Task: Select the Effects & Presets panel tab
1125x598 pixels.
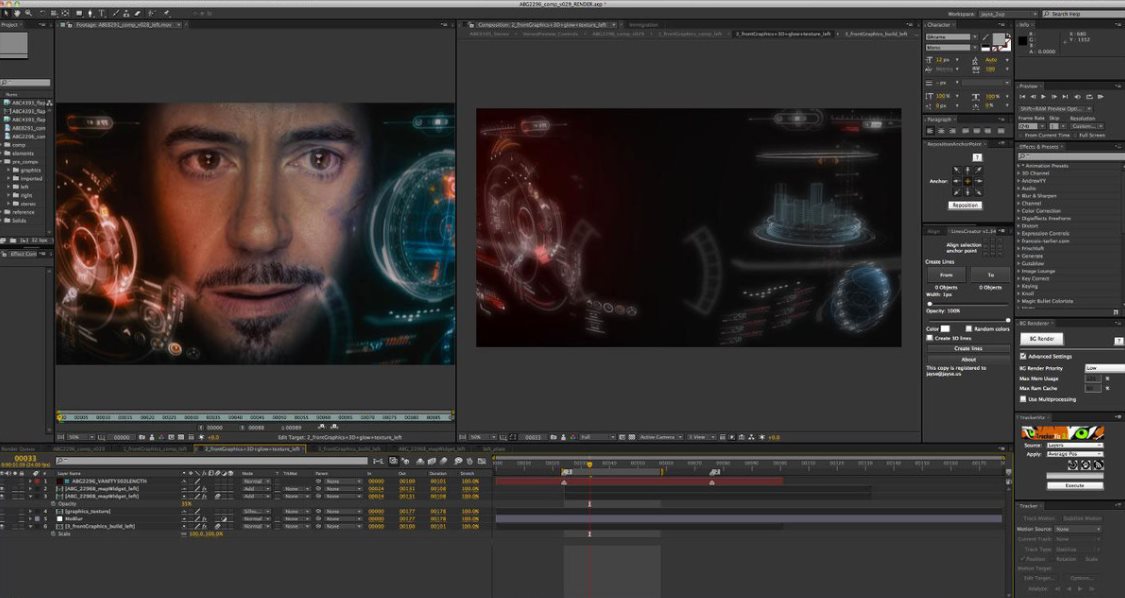Action: point(1039,147)
